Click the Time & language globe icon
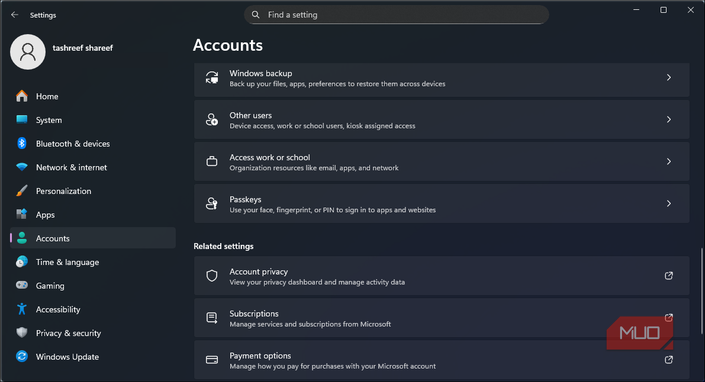705x382 pixels. [x=22, y=262]
